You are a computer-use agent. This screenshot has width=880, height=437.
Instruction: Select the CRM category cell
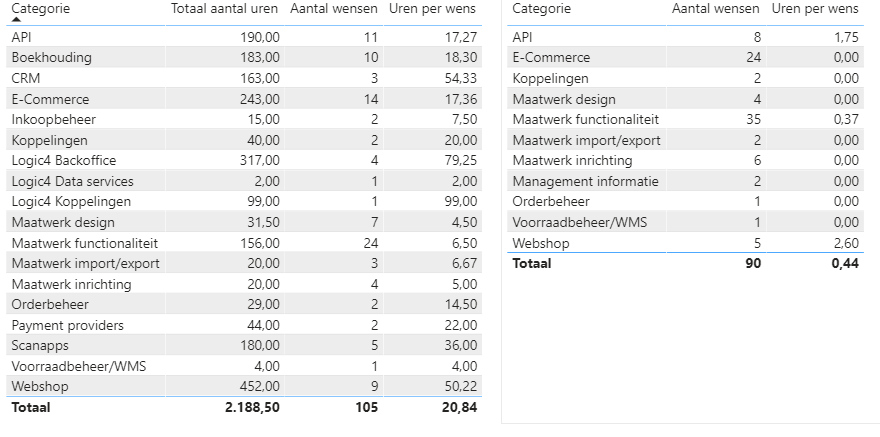click(26, 78)
